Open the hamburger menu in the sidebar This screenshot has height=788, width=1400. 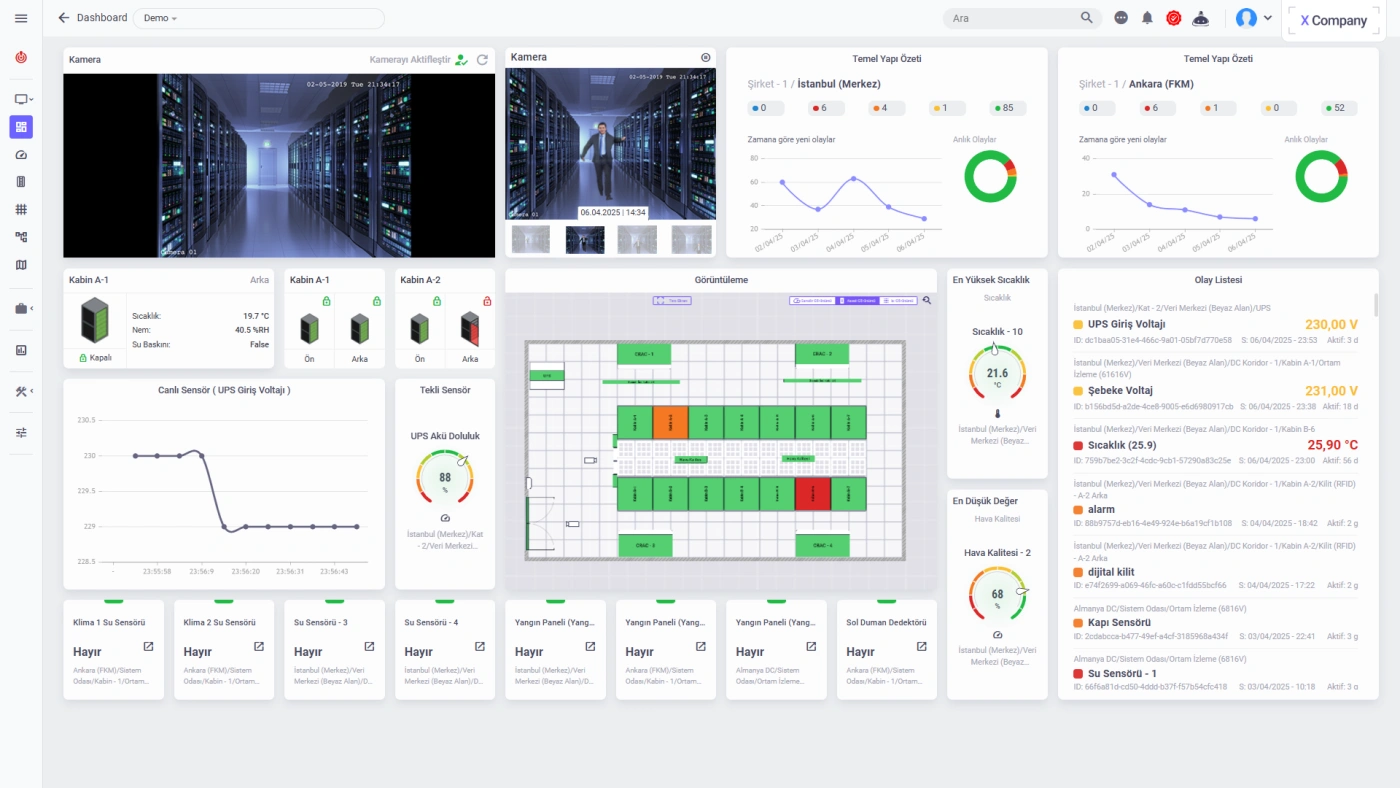pos(21,18)
